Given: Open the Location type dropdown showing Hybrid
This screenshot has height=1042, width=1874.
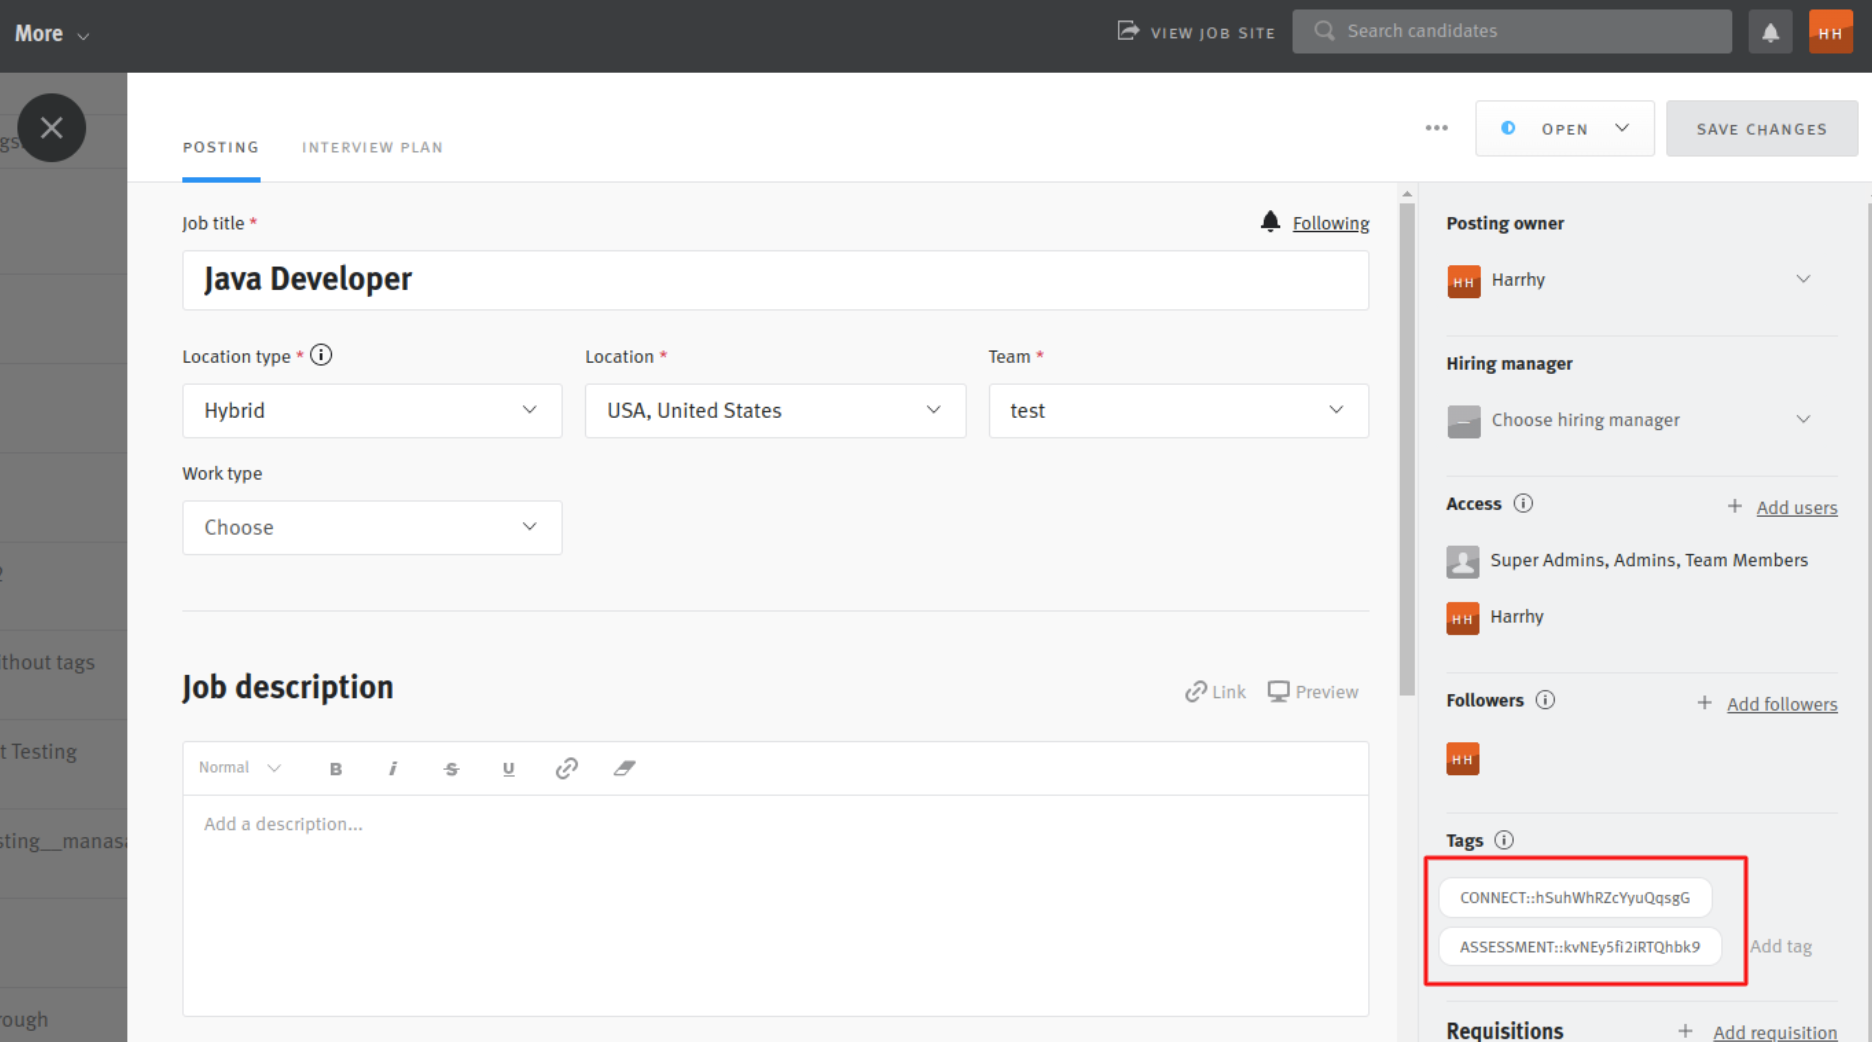Looking at the screenshot, I should click(x=371, y=410).
